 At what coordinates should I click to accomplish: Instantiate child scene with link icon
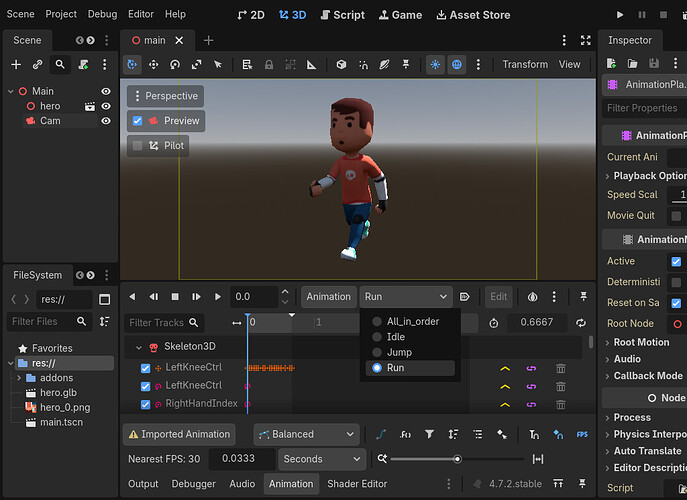pyautogui.click(x=38, y=65)
